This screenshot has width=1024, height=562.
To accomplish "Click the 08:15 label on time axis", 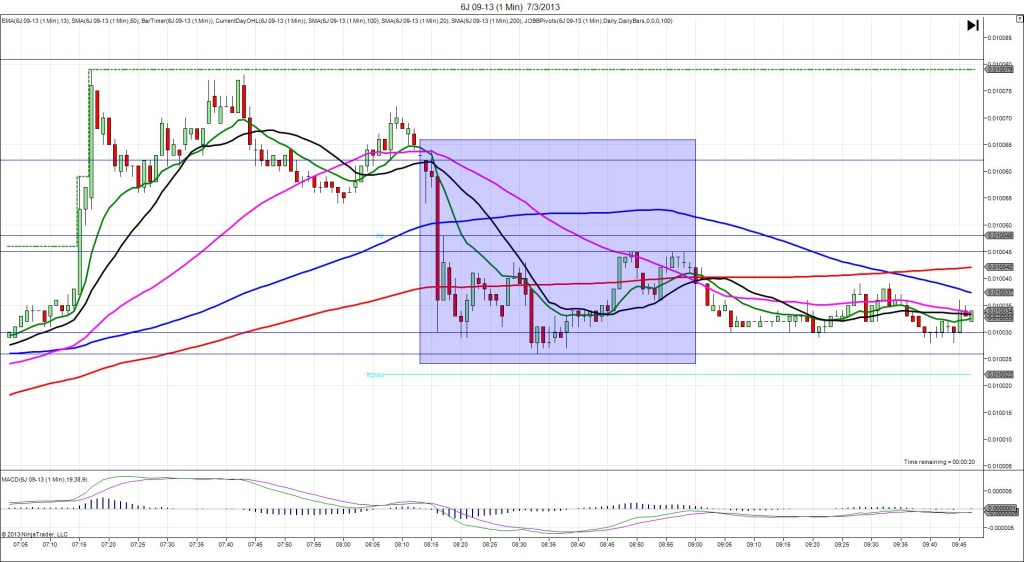I will pos(430,545).
